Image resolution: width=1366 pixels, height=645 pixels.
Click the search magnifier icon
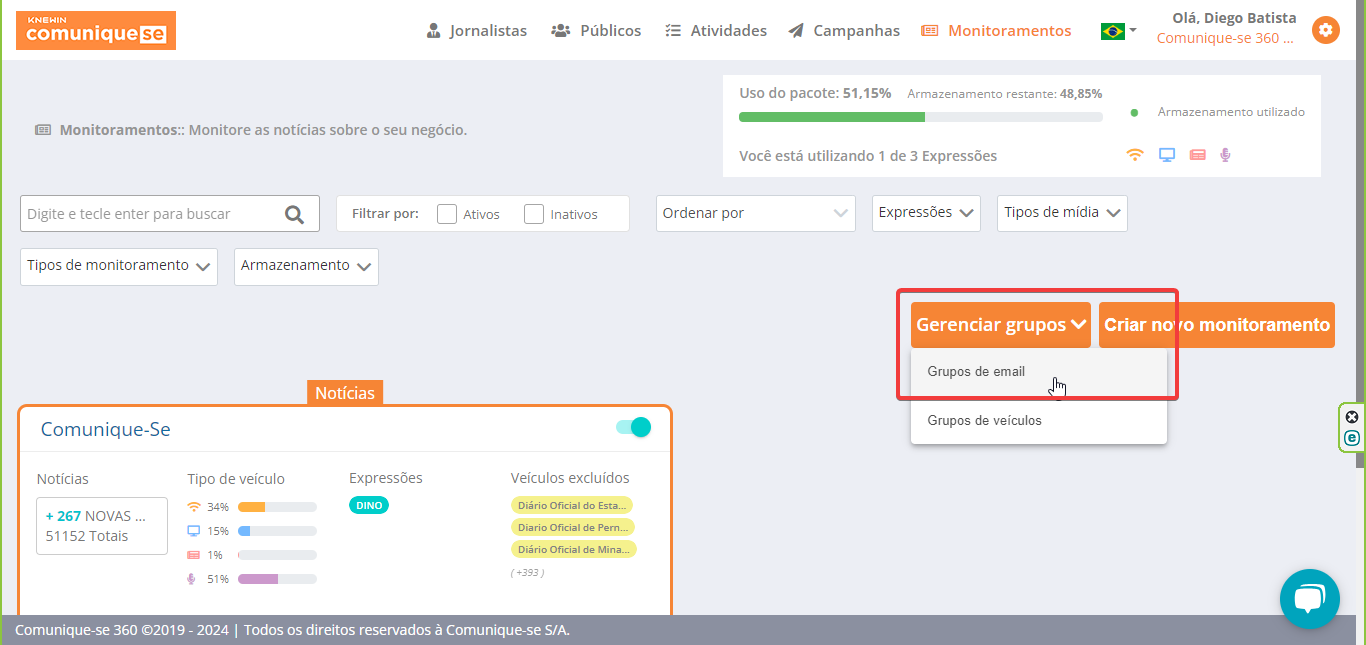pos(294,214)
